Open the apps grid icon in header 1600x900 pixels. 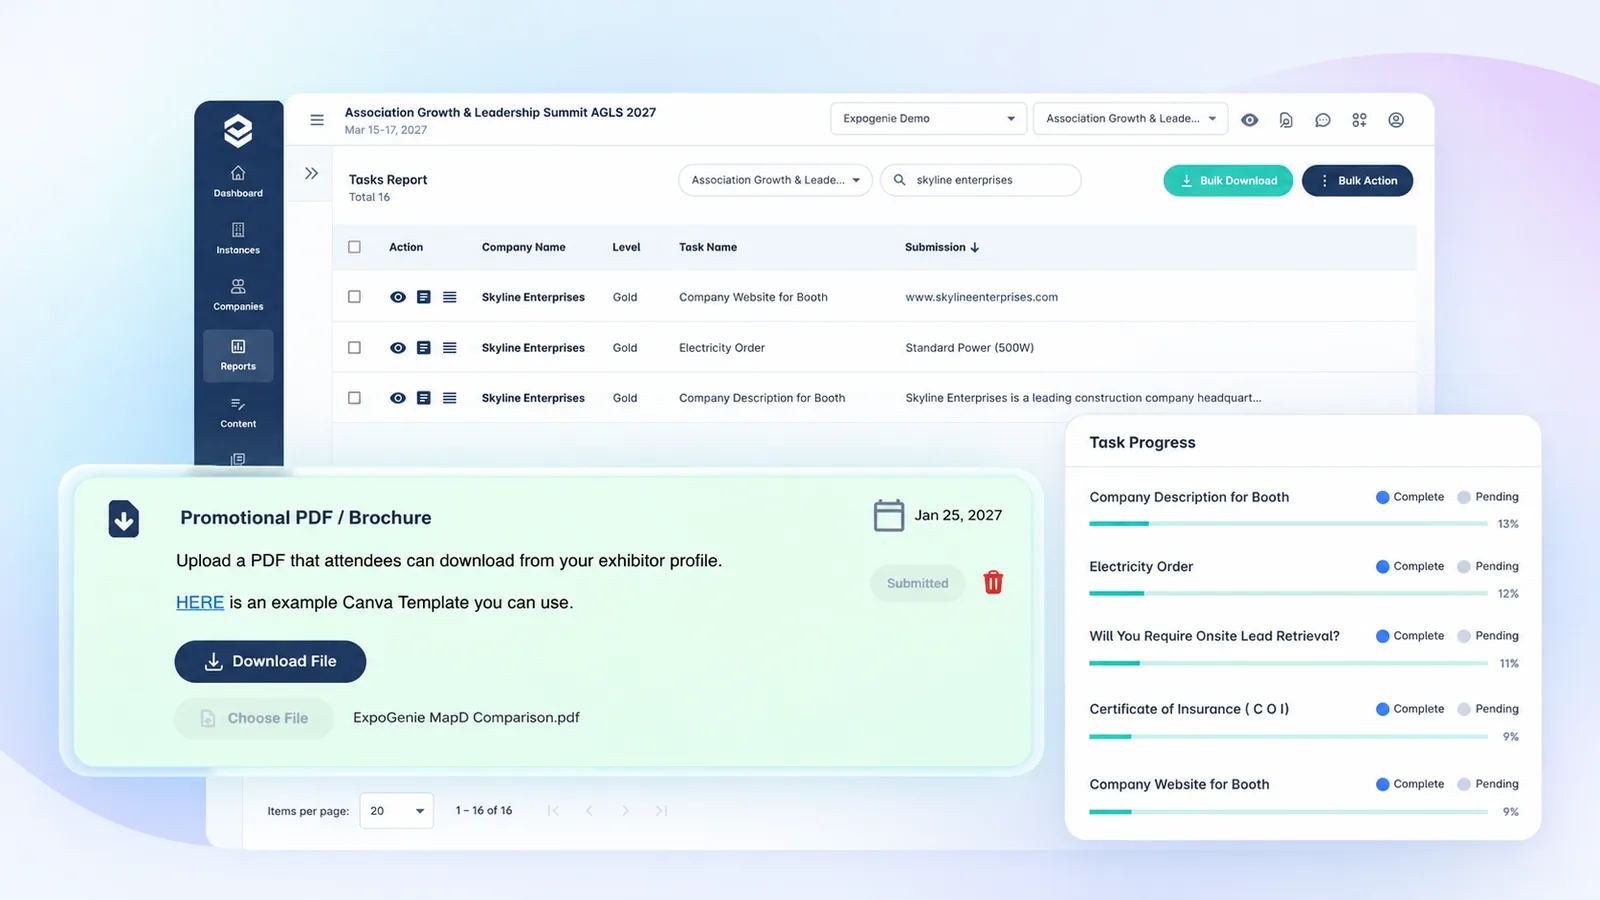(1359, 120)
